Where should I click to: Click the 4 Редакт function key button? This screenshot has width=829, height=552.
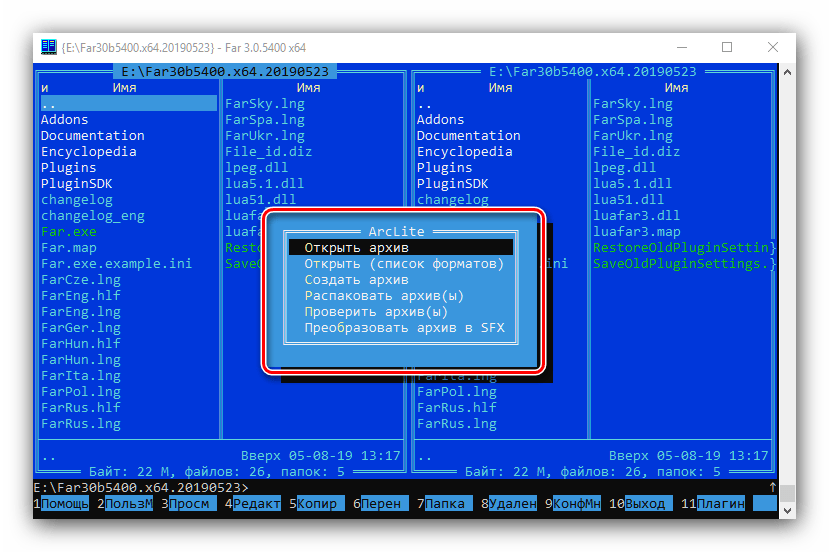pyautogui.click(x=253, y=503)
